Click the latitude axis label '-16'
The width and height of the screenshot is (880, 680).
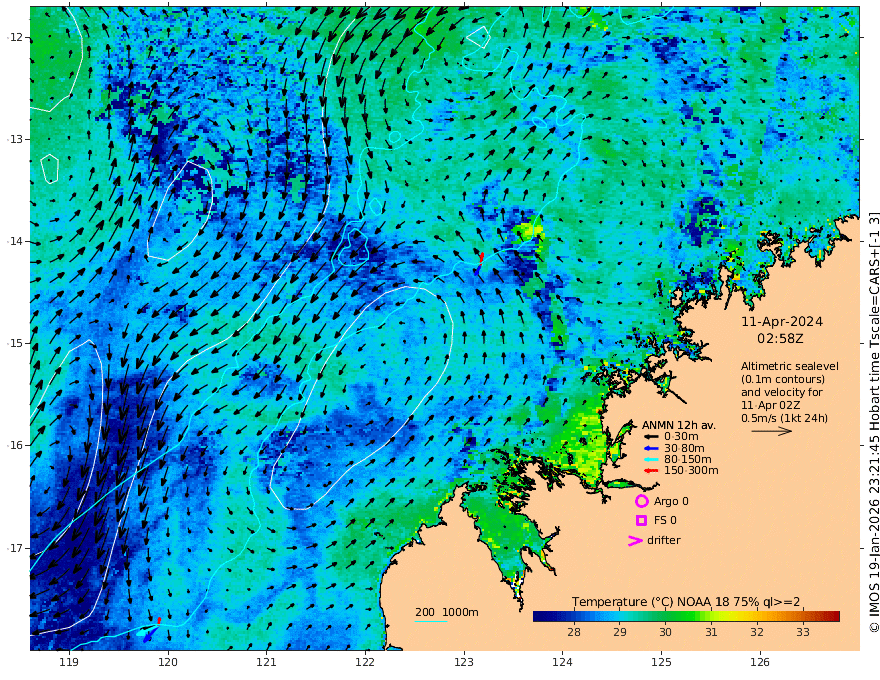click(15, 445)
